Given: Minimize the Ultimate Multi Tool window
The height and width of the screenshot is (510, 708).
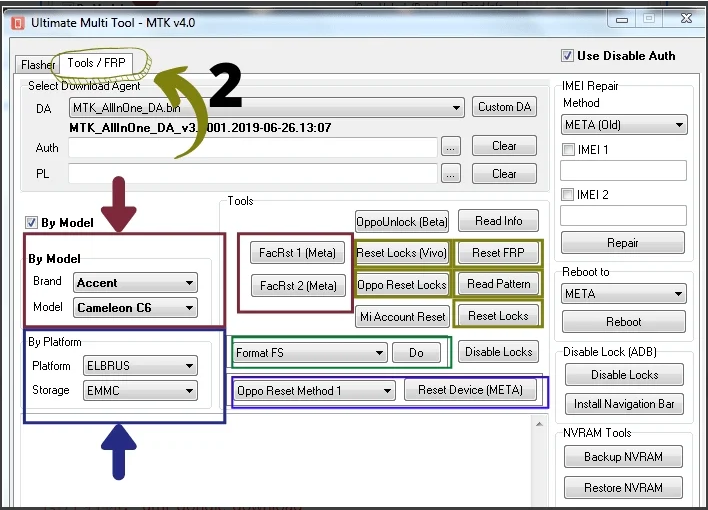Looking at the screenshot, I should (622, 19).
